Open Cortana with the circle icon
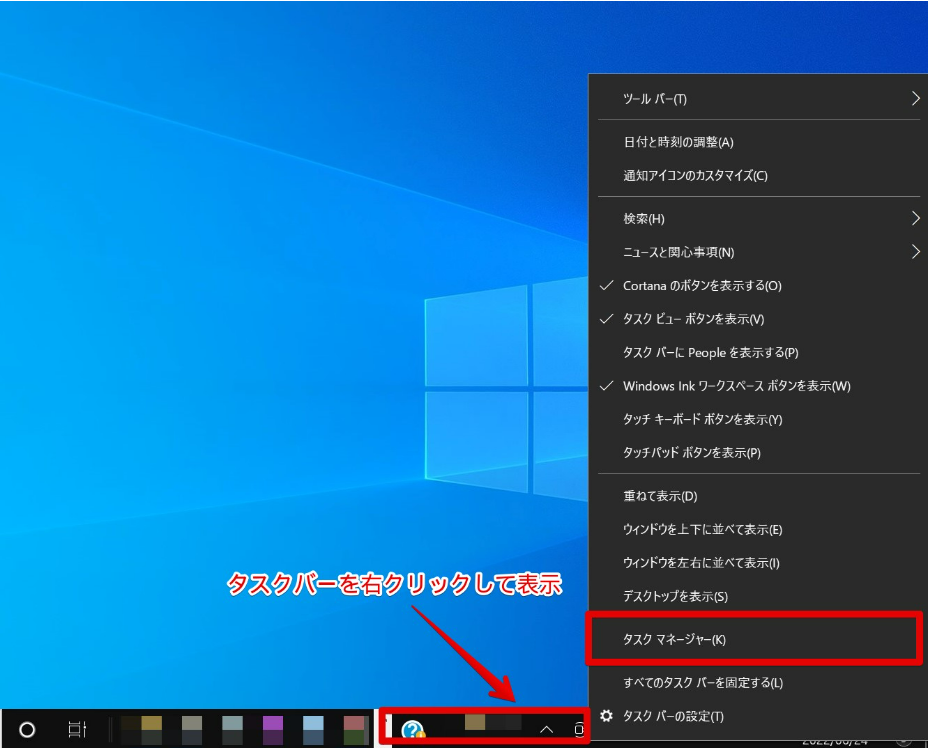The width and height of the screenshot is (928, 748). (28, 728)
